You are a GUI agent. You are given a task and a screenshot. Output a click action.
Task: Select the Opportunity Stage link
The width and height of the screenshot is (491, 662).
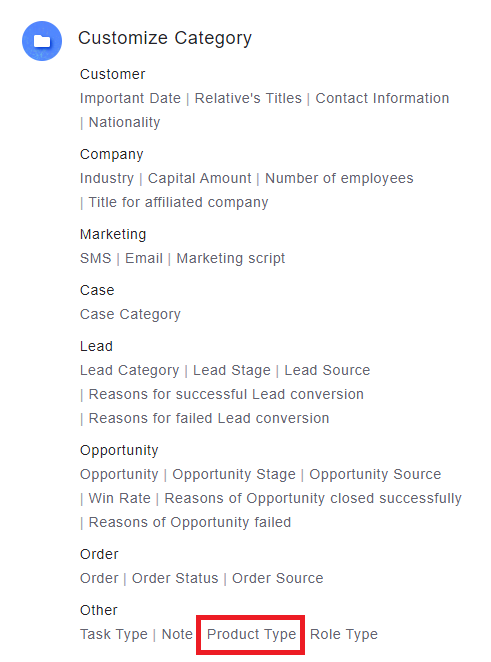point(234,475)
